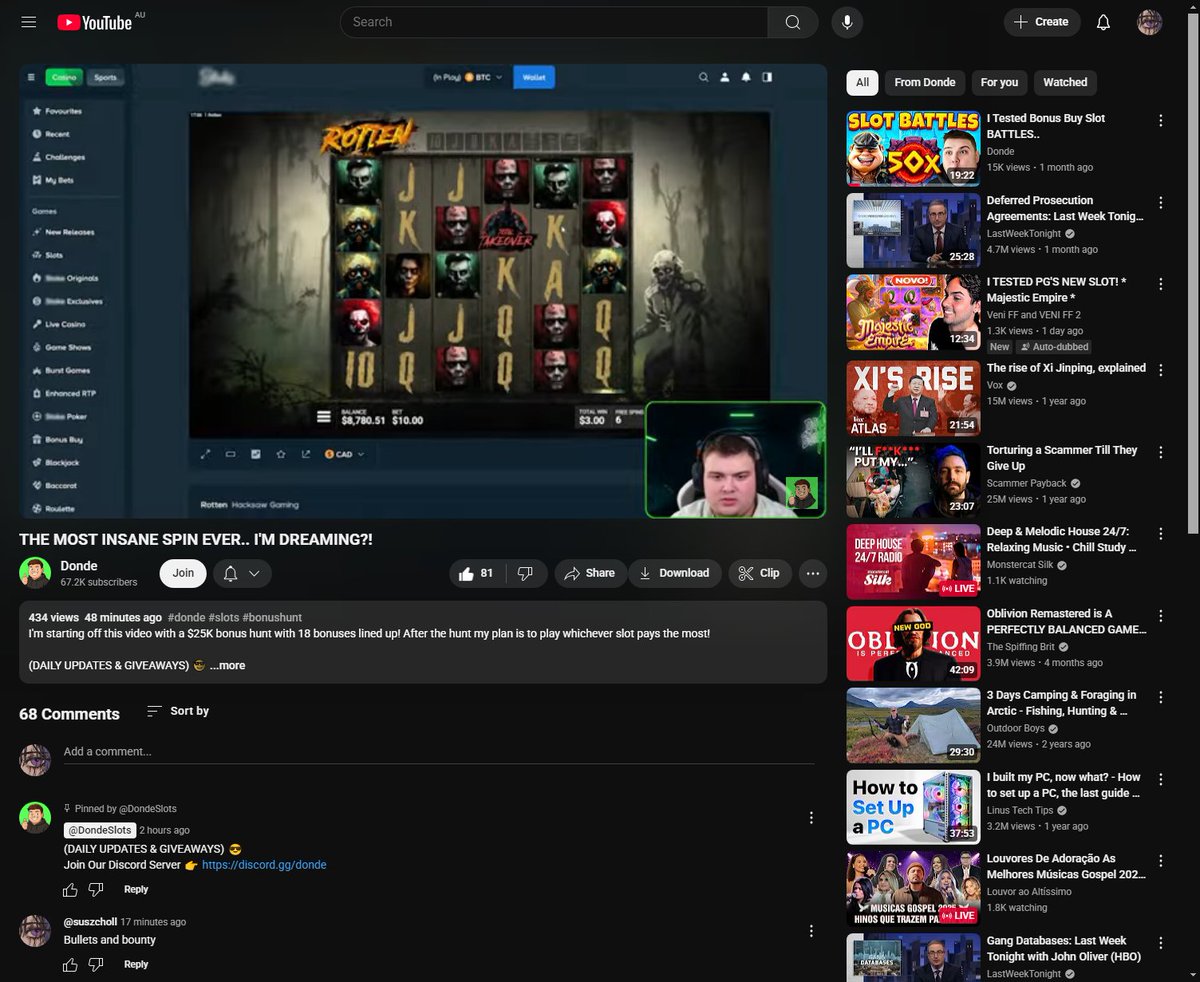Open Slot Battles video thumbnail
1200x982 pixels.
pos(913,148)
